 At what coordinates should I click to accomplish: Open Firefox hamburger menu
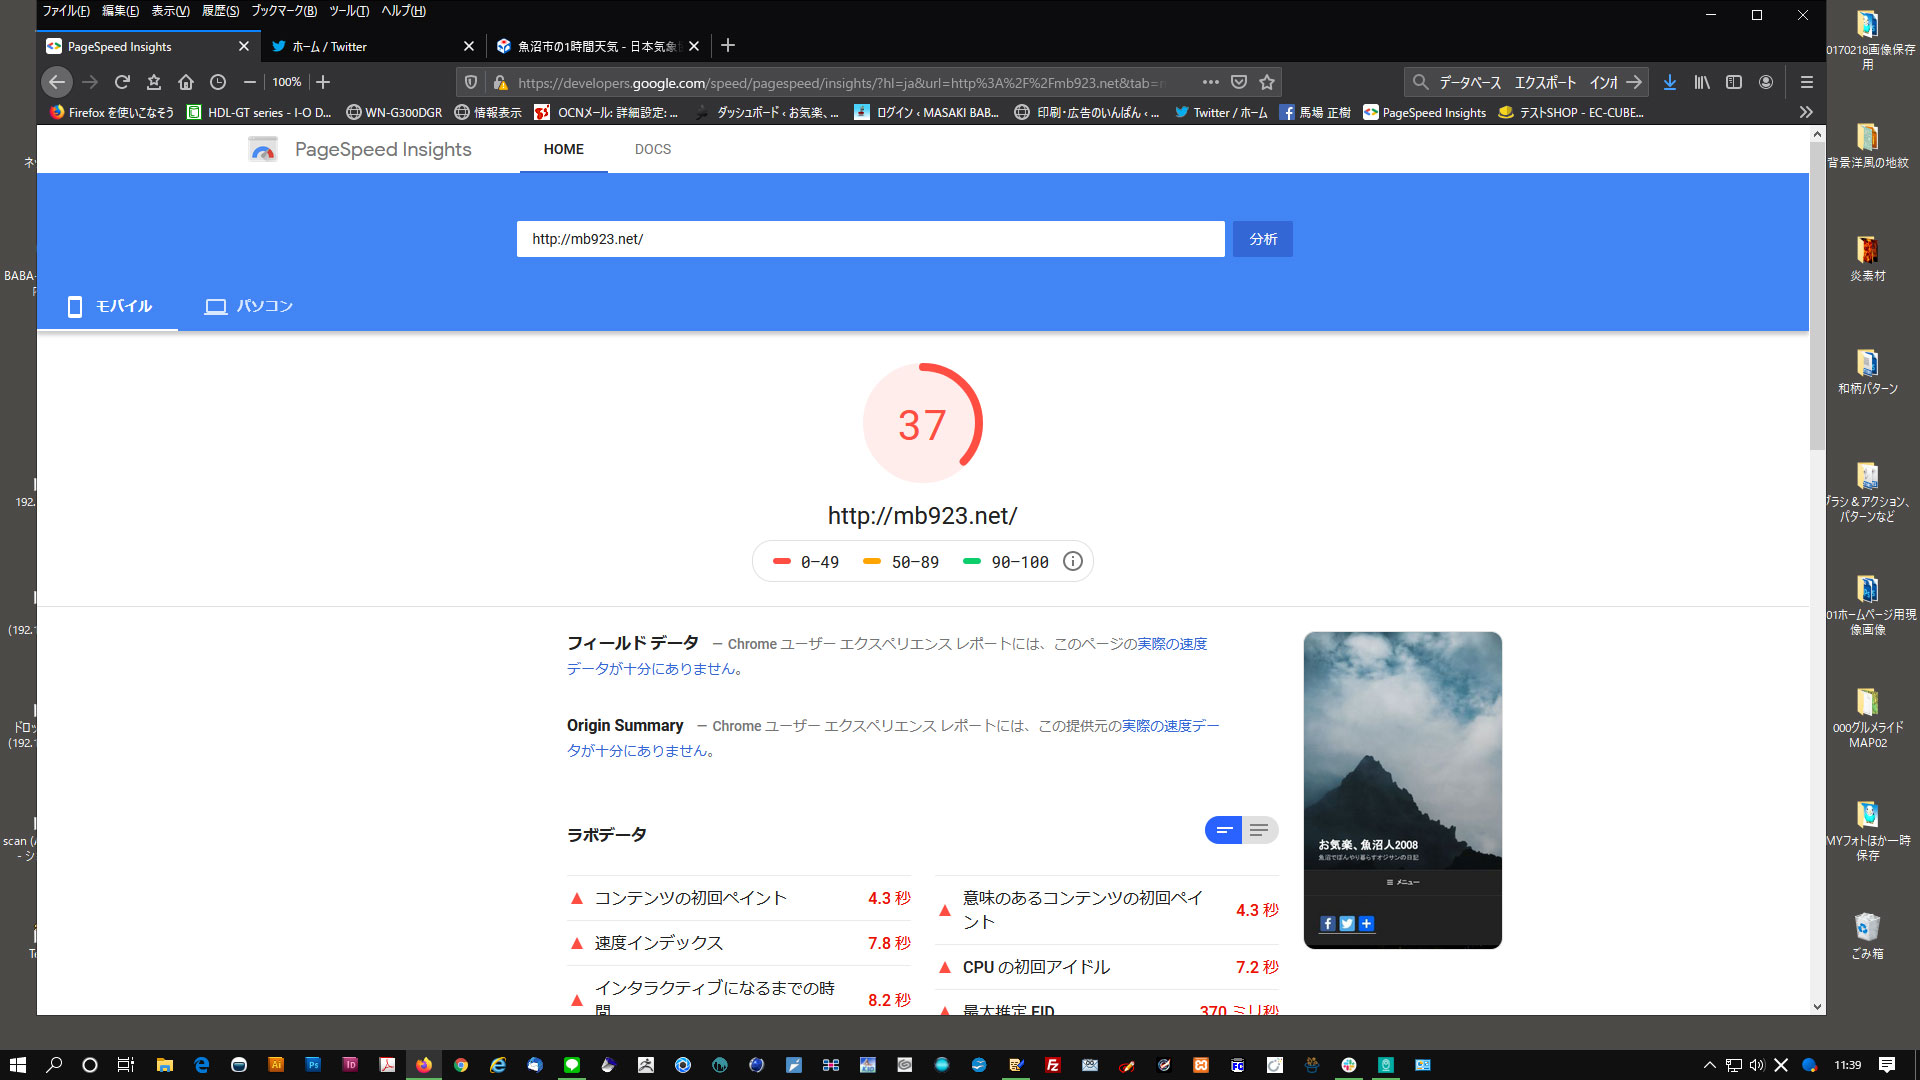1806,82
